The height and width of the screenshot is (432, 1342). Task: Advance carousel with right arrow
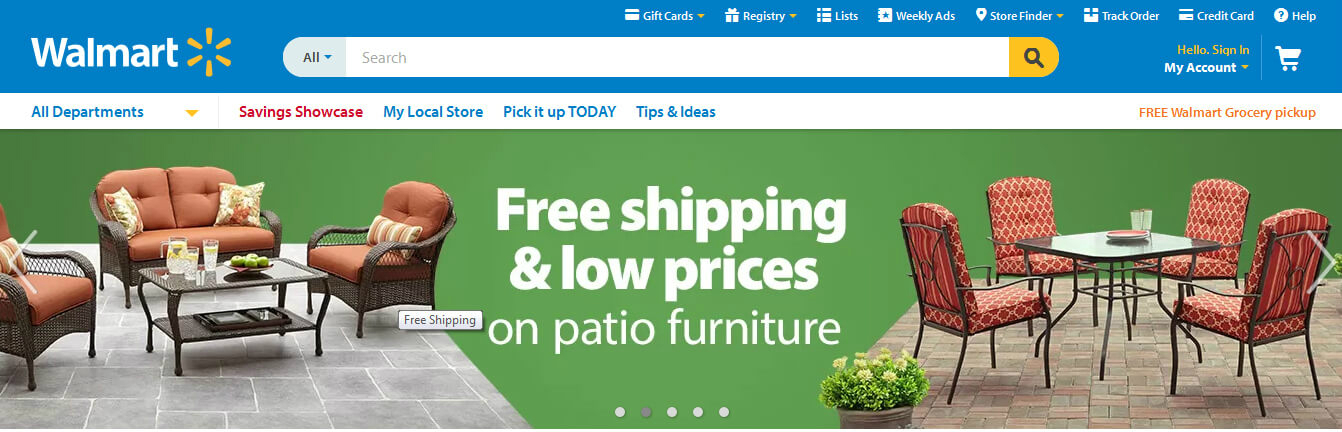tap(1320, 262)
